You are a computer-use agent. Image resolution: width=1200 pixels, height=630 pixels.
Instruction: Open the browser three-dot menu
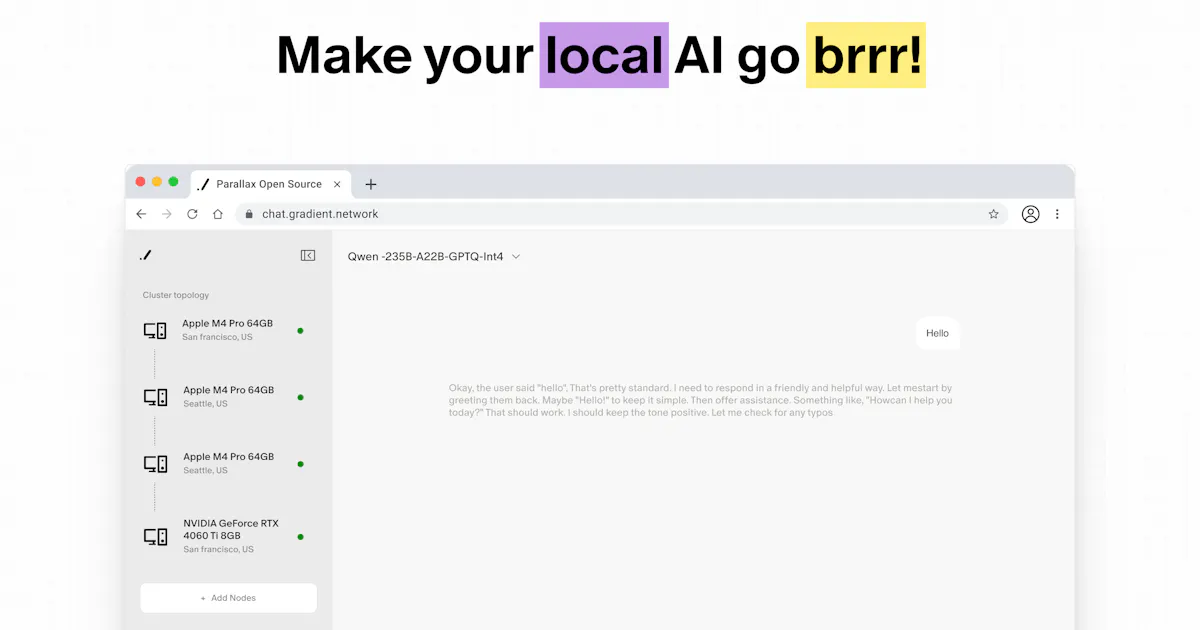click(1057, 214)
